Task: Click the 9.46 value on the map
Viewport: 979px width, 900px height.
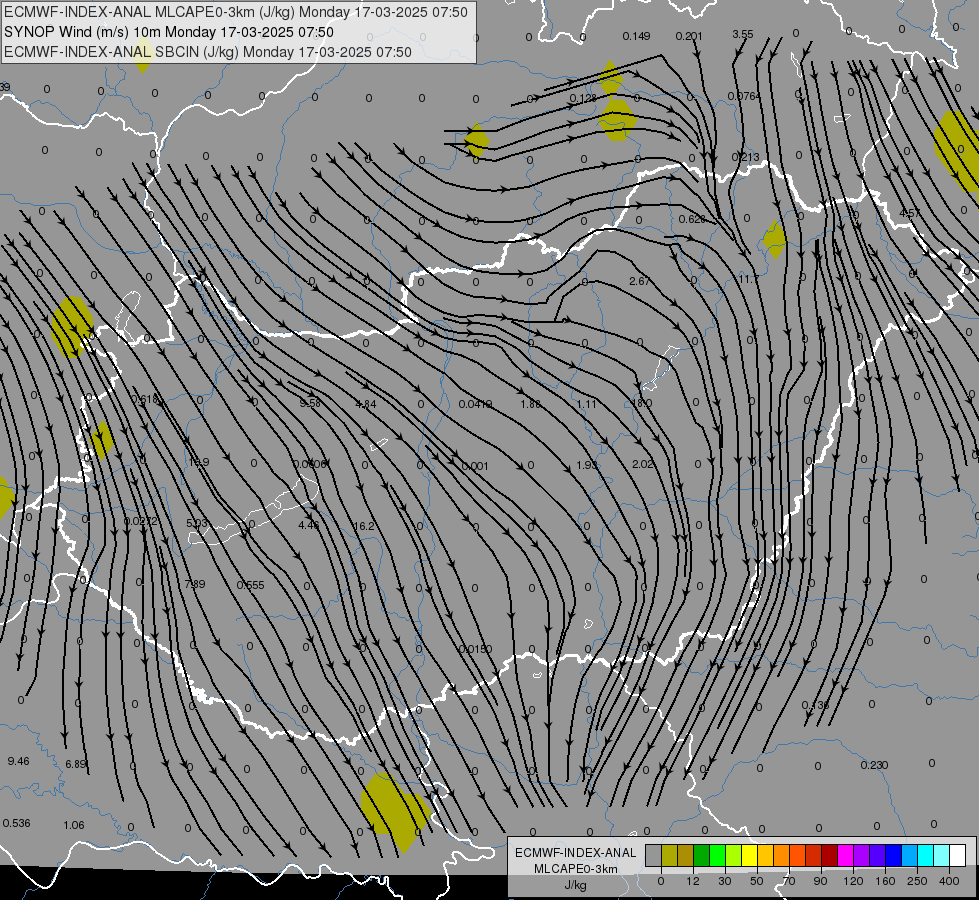Action: tap(18, 761)
